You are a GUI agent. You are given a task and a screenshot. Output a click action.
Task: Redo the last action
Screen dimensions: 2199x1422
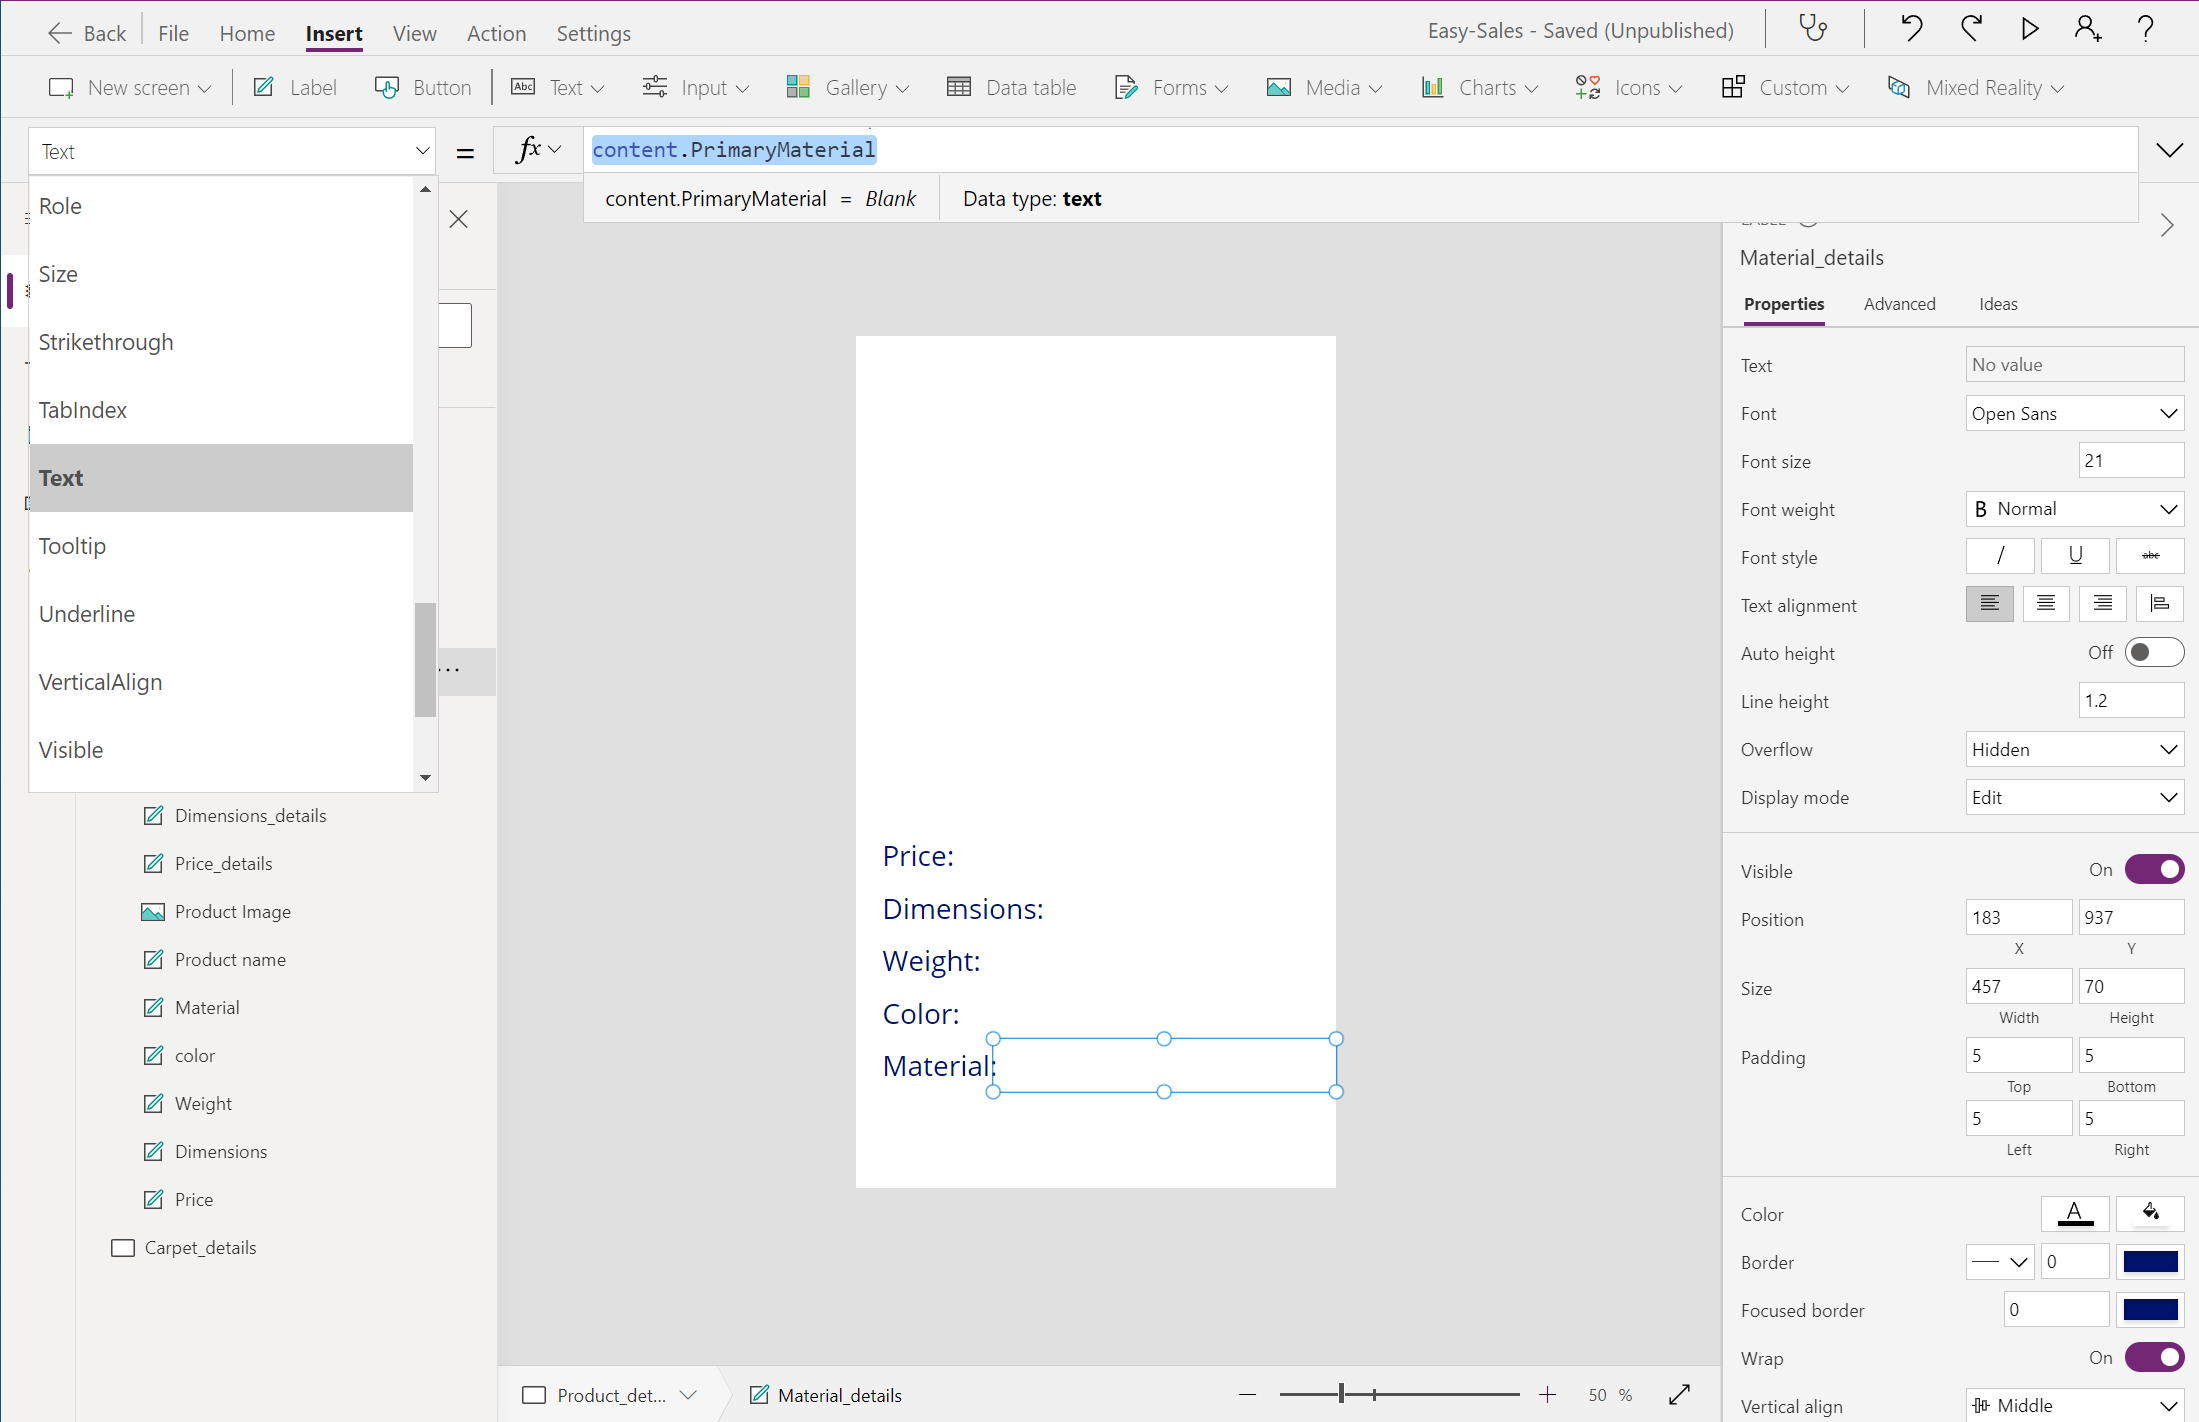coord(1971,29)
